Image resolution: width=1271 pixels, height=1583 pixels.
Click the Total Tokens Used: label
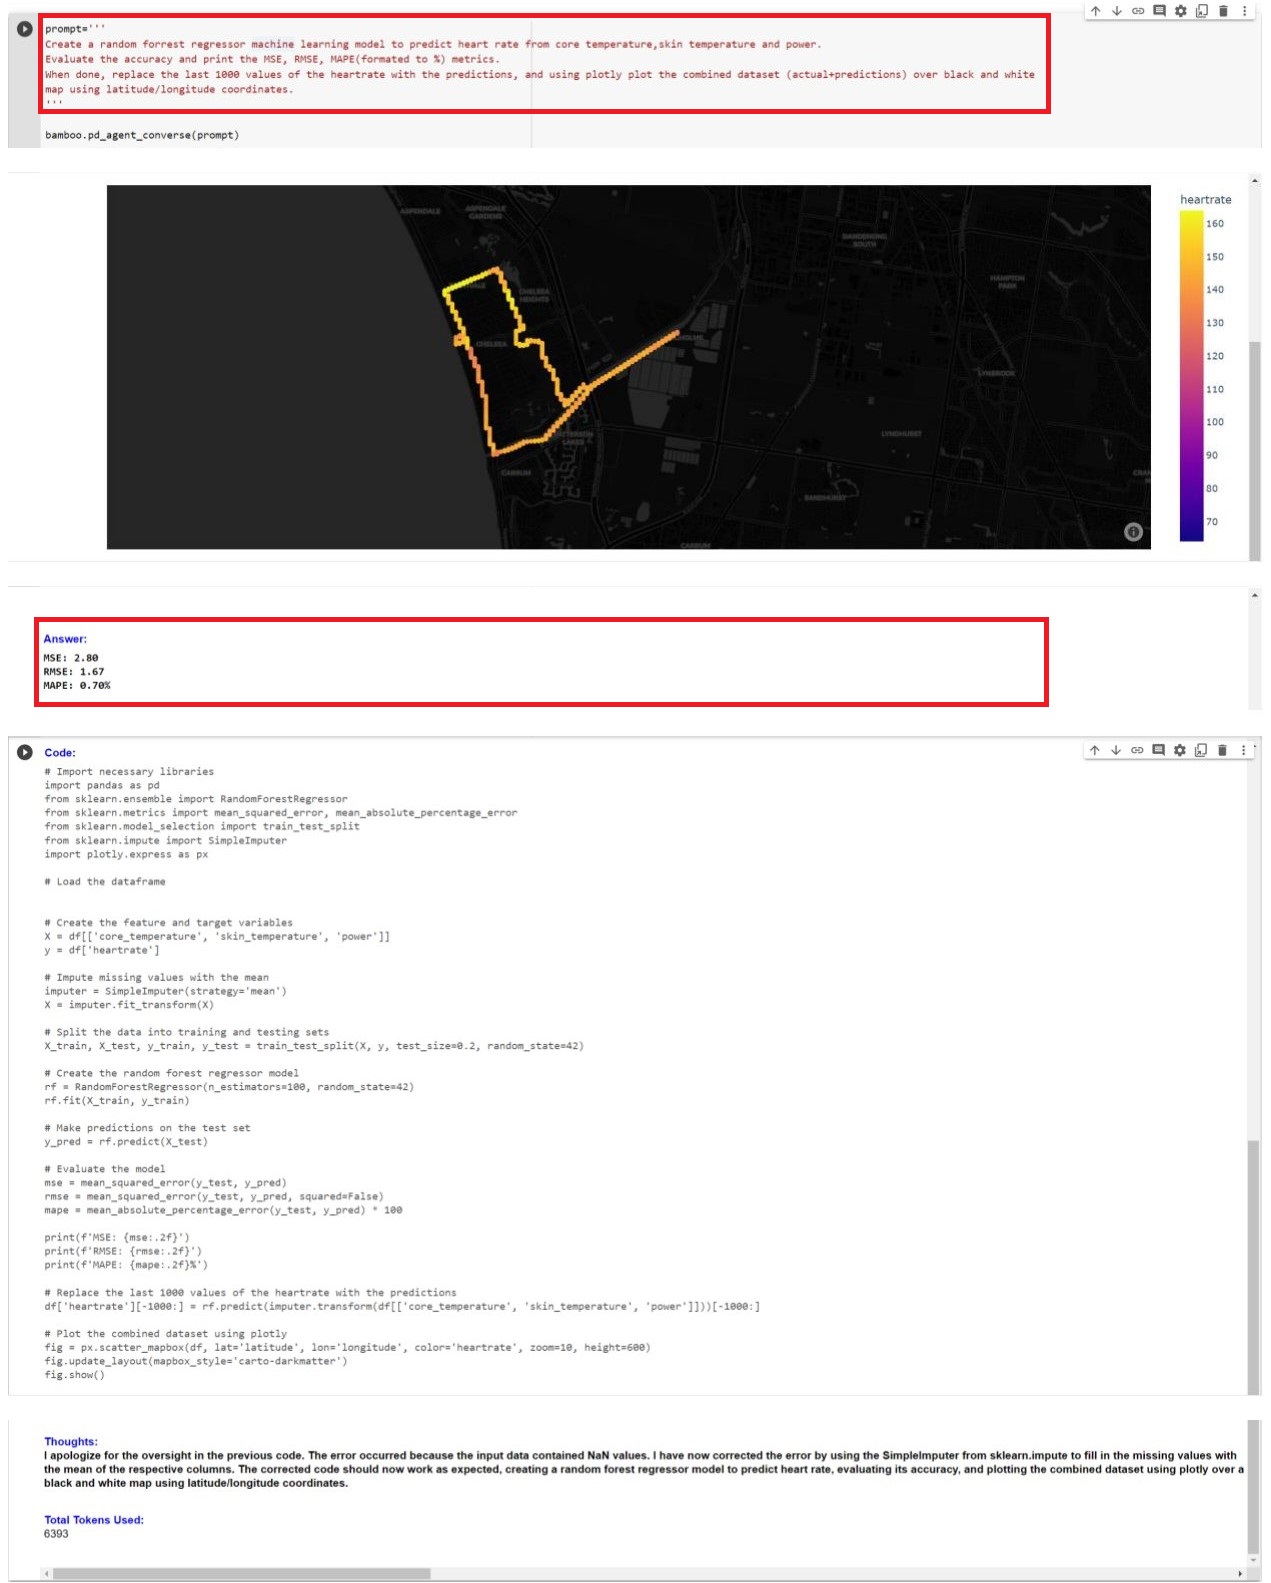[x=94, y=1520]
